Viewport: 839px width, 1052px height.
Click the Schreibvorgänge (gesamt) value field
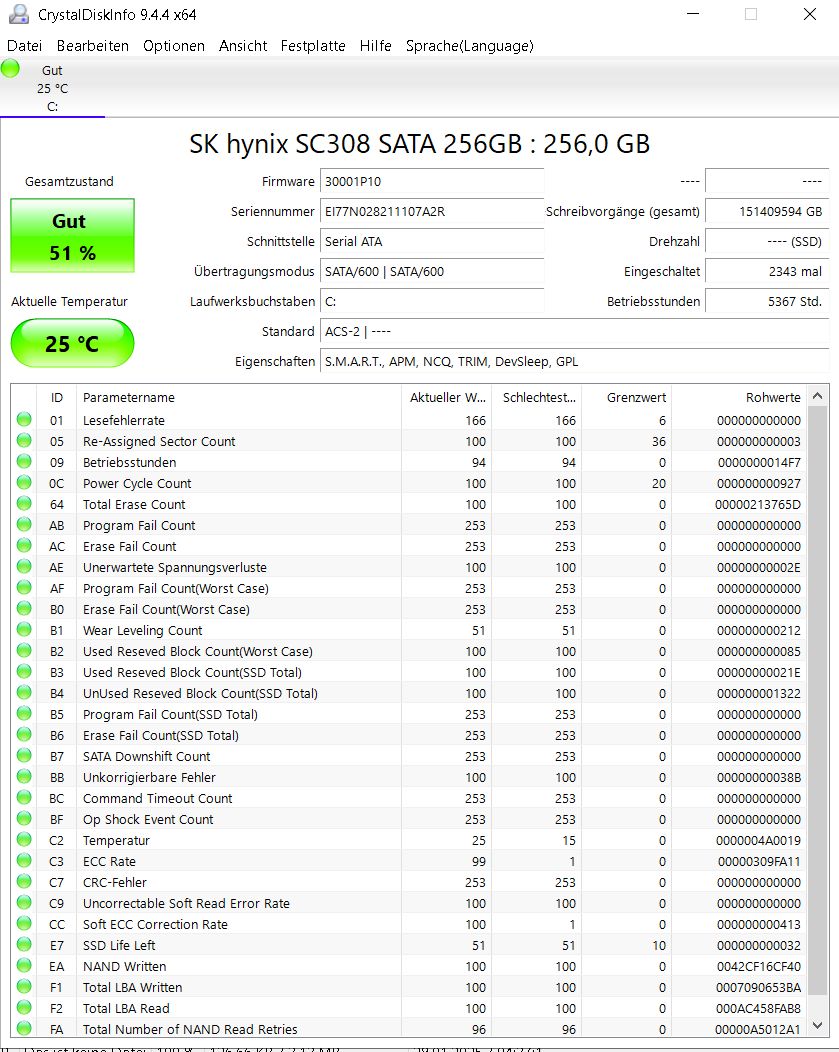767,211
